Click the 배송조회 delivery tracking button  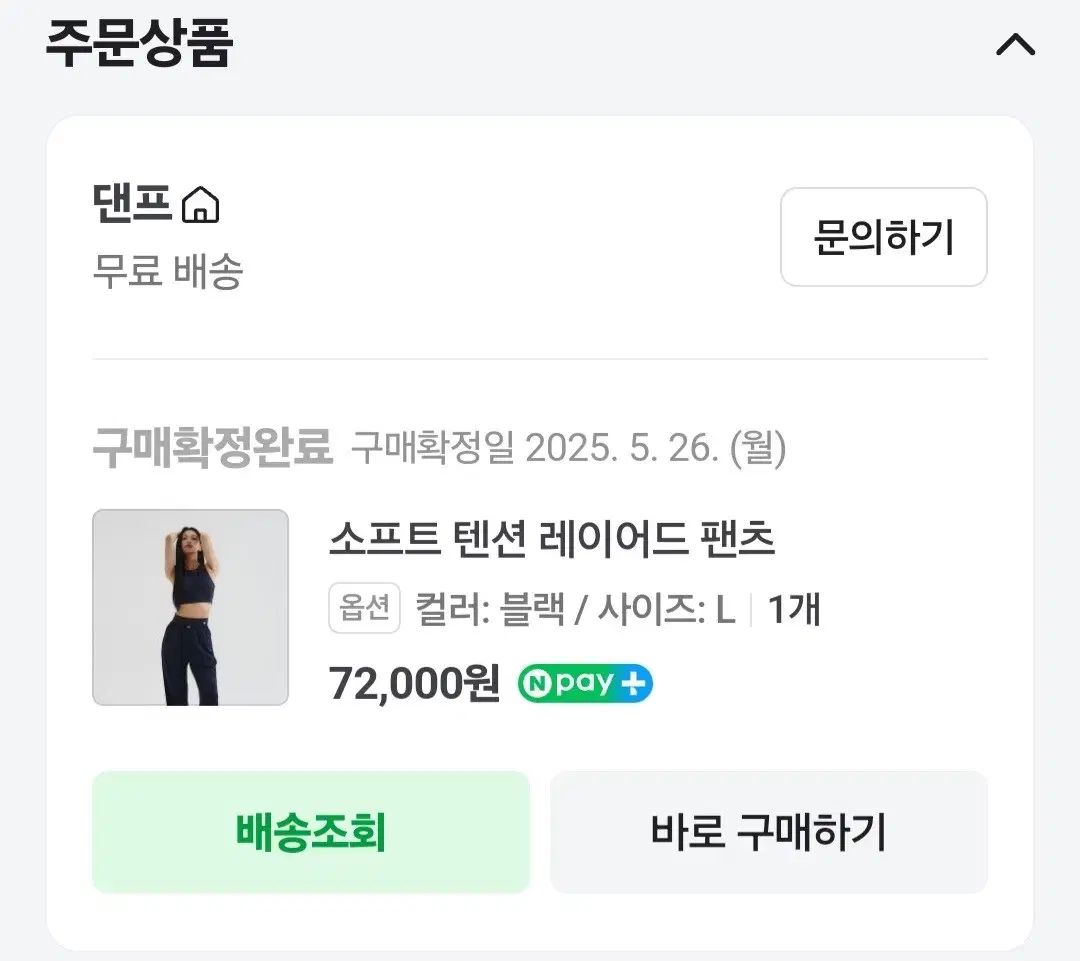coord(310,831)
